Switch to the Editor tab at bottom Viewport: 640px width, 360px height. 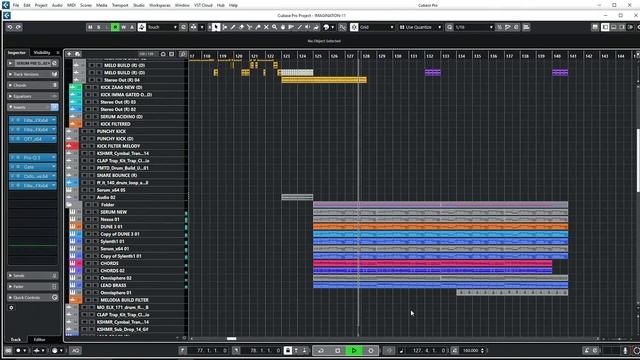pyautogui.click(x=39, y=339)
